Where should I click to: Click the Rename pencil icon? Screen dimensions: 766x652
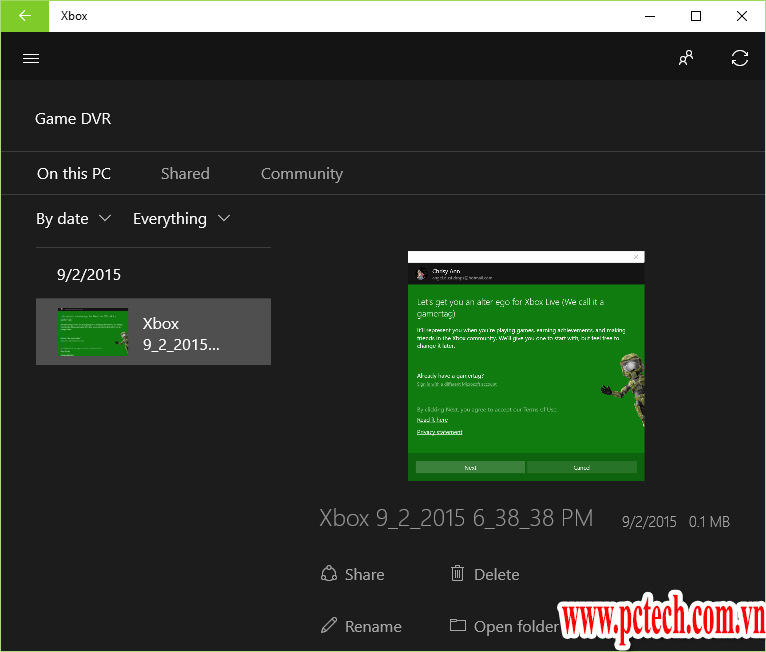[x=329, y=626]
